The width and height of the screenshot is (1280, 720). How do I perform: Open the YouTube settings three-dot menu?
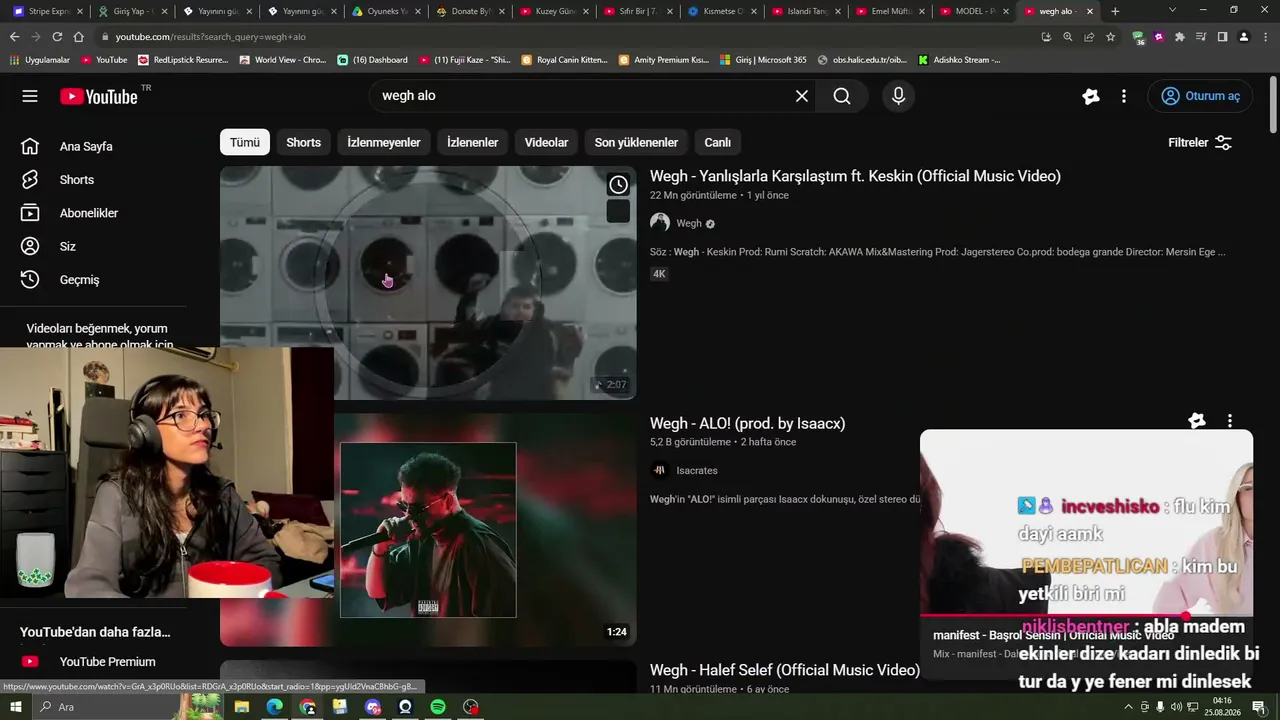point(1124,96)
